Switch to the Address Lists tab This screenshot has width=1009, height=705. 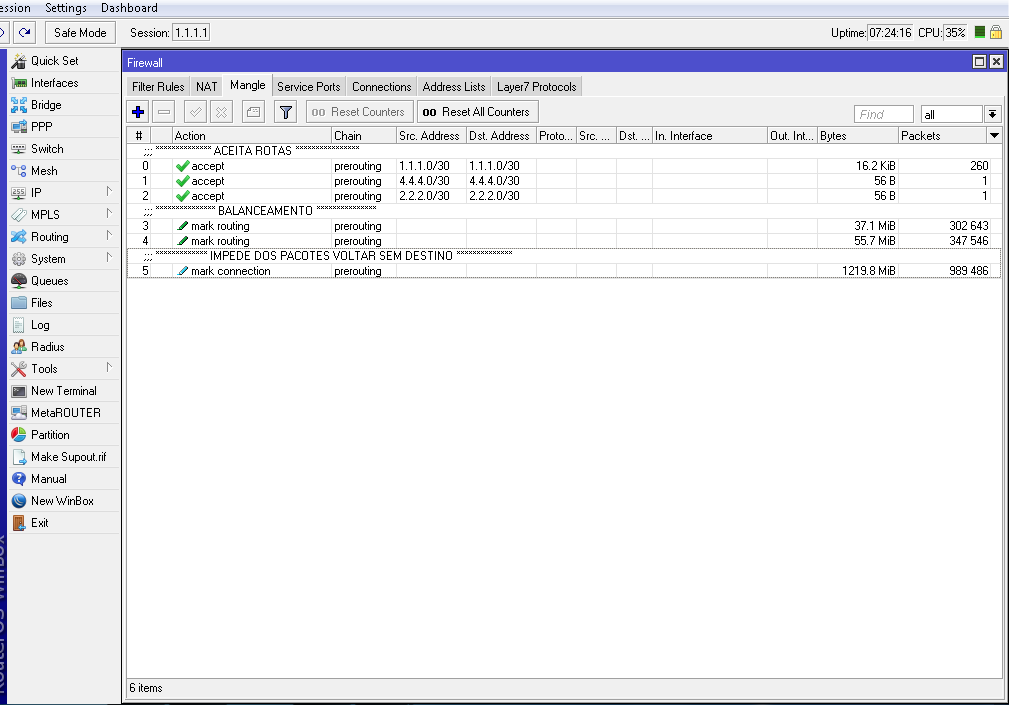click(454, 87)
